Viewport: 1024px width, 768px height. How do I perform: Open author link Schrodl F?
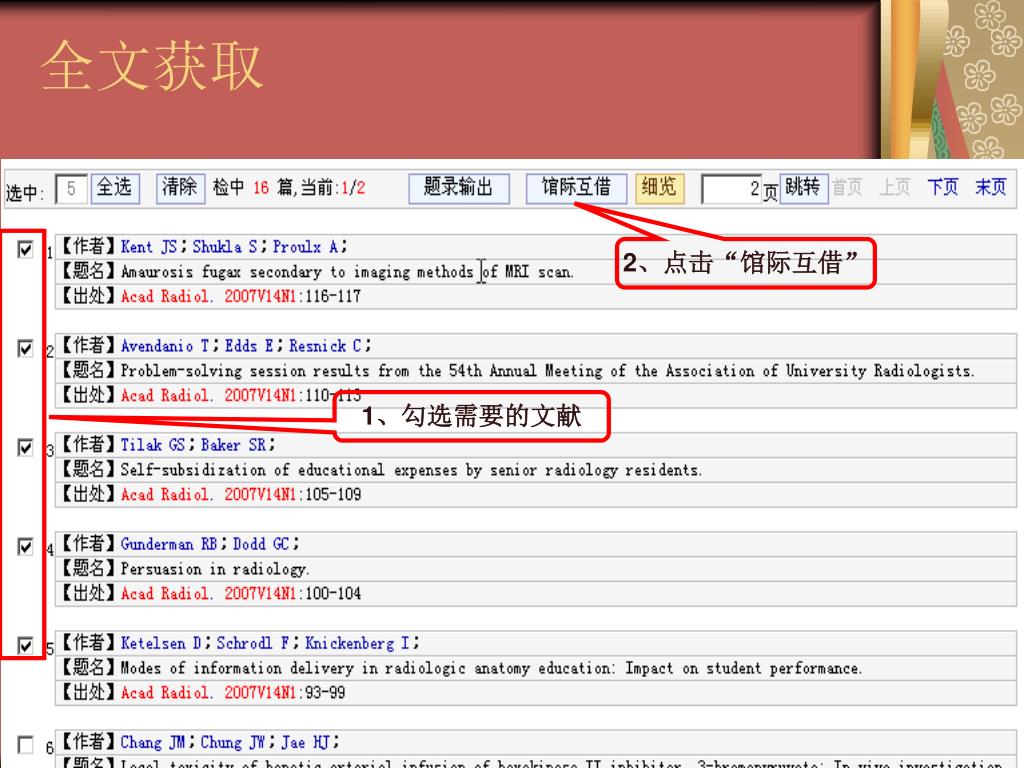[x=253, y=644]
